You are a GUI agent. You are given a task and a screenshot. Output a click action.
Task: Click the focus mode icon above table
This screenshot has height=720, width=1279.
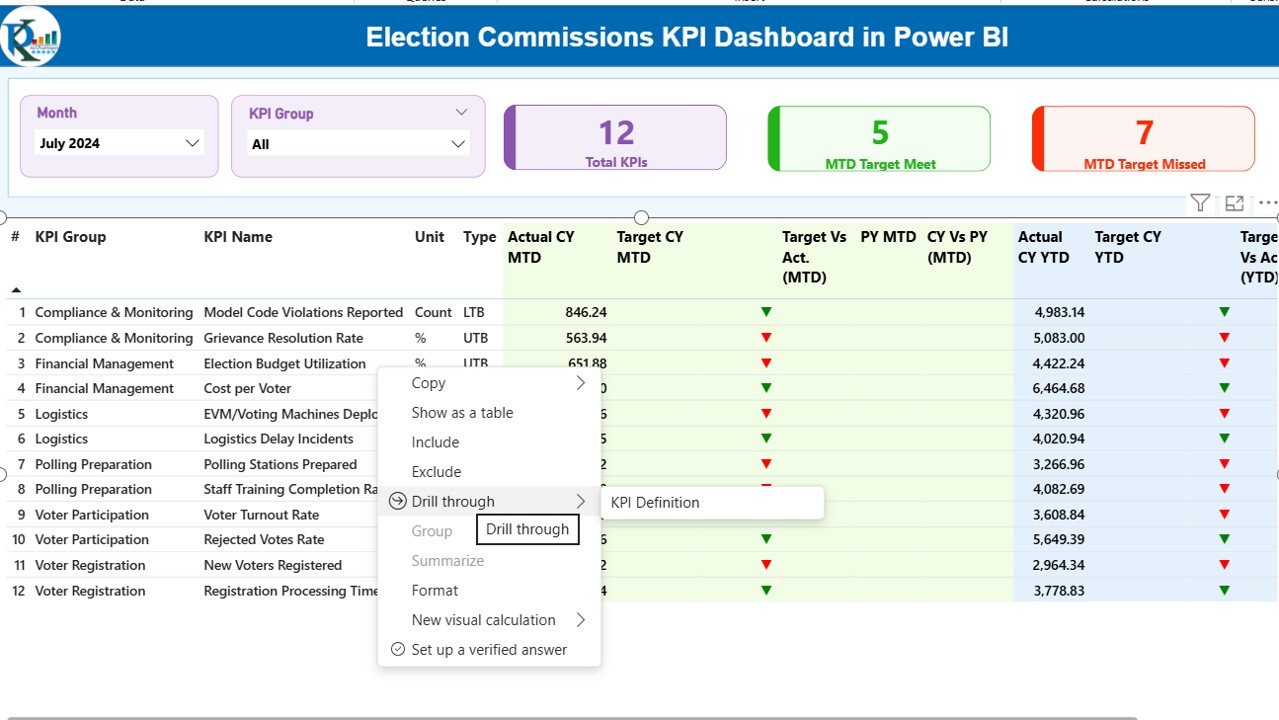1235,203
